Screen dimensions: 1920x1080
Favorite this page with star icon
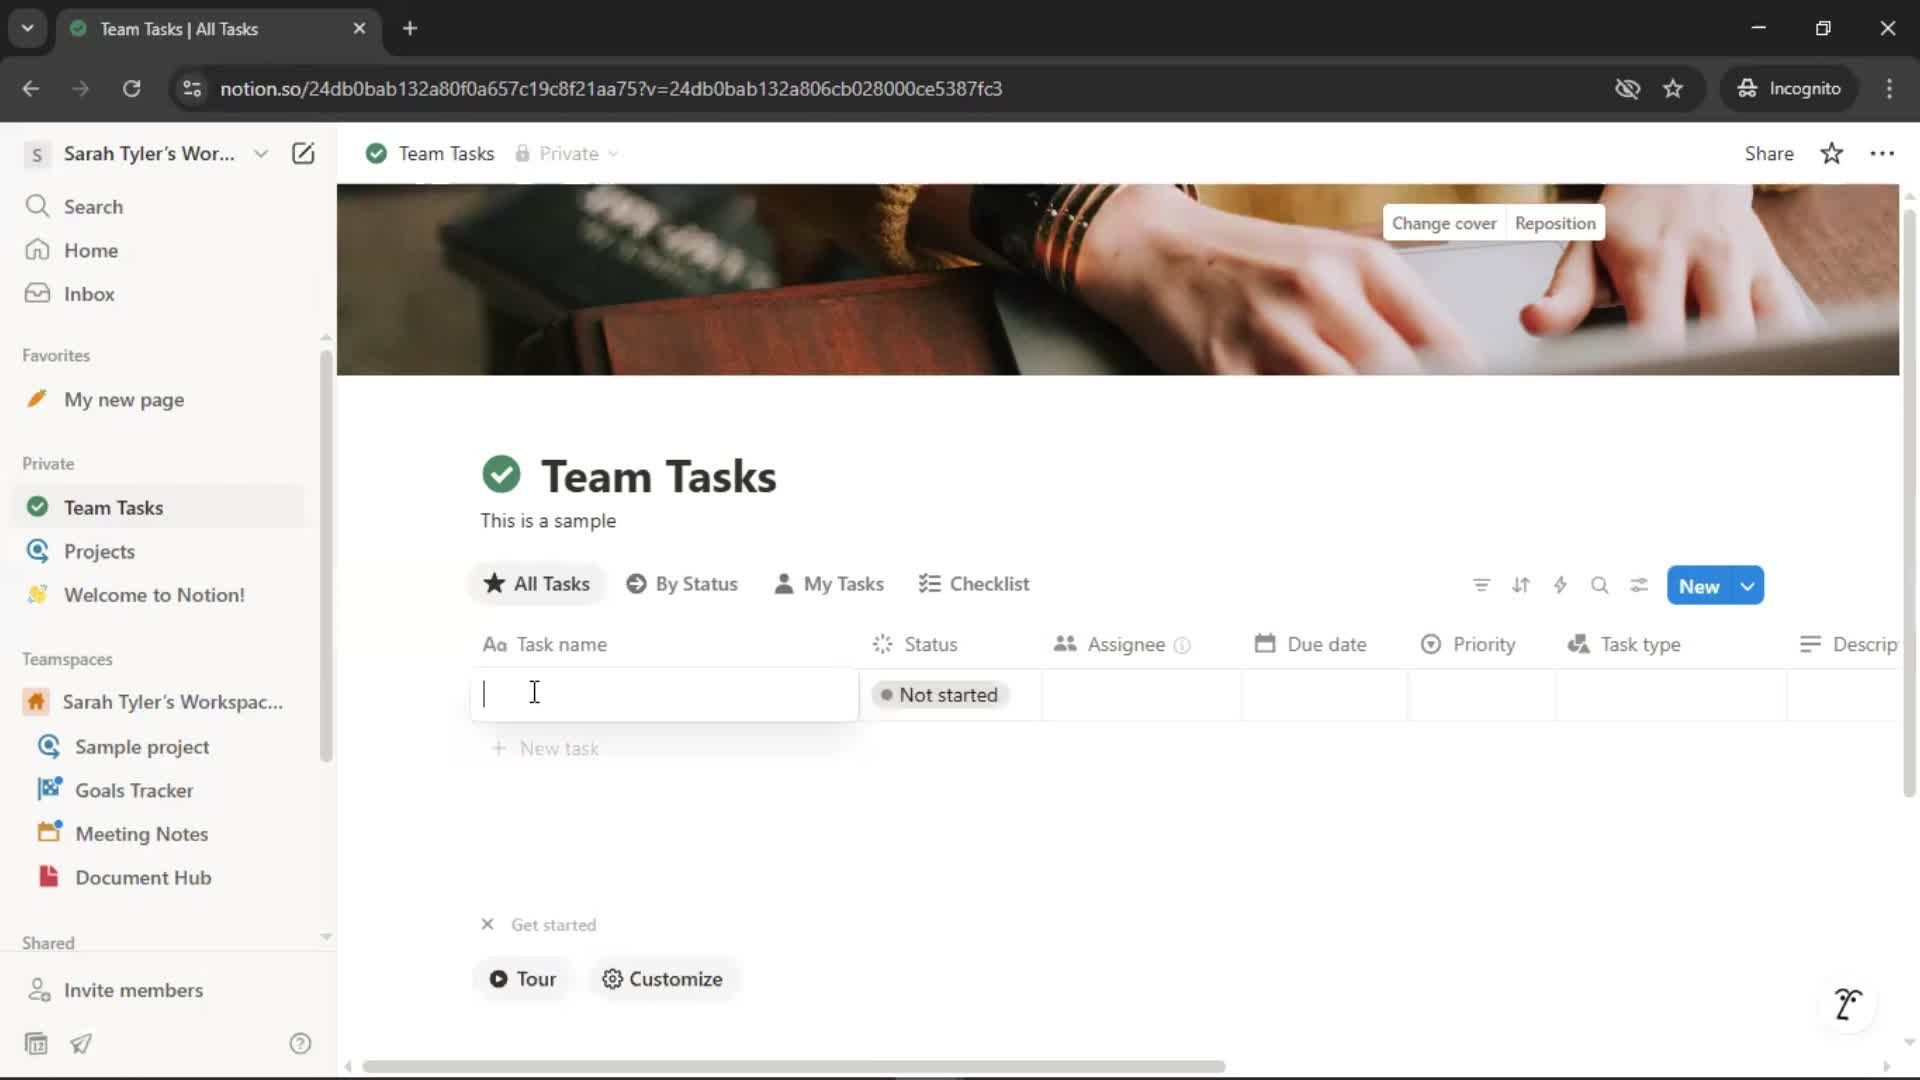point(1831,153)
